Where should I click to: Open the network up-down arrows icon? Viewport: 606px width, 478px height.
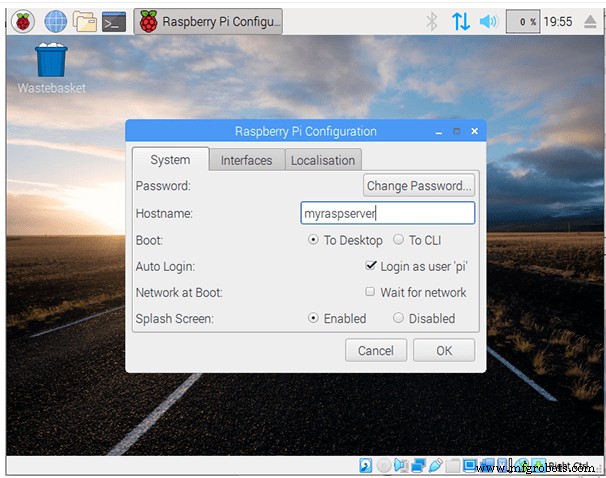tap(461, 21)
